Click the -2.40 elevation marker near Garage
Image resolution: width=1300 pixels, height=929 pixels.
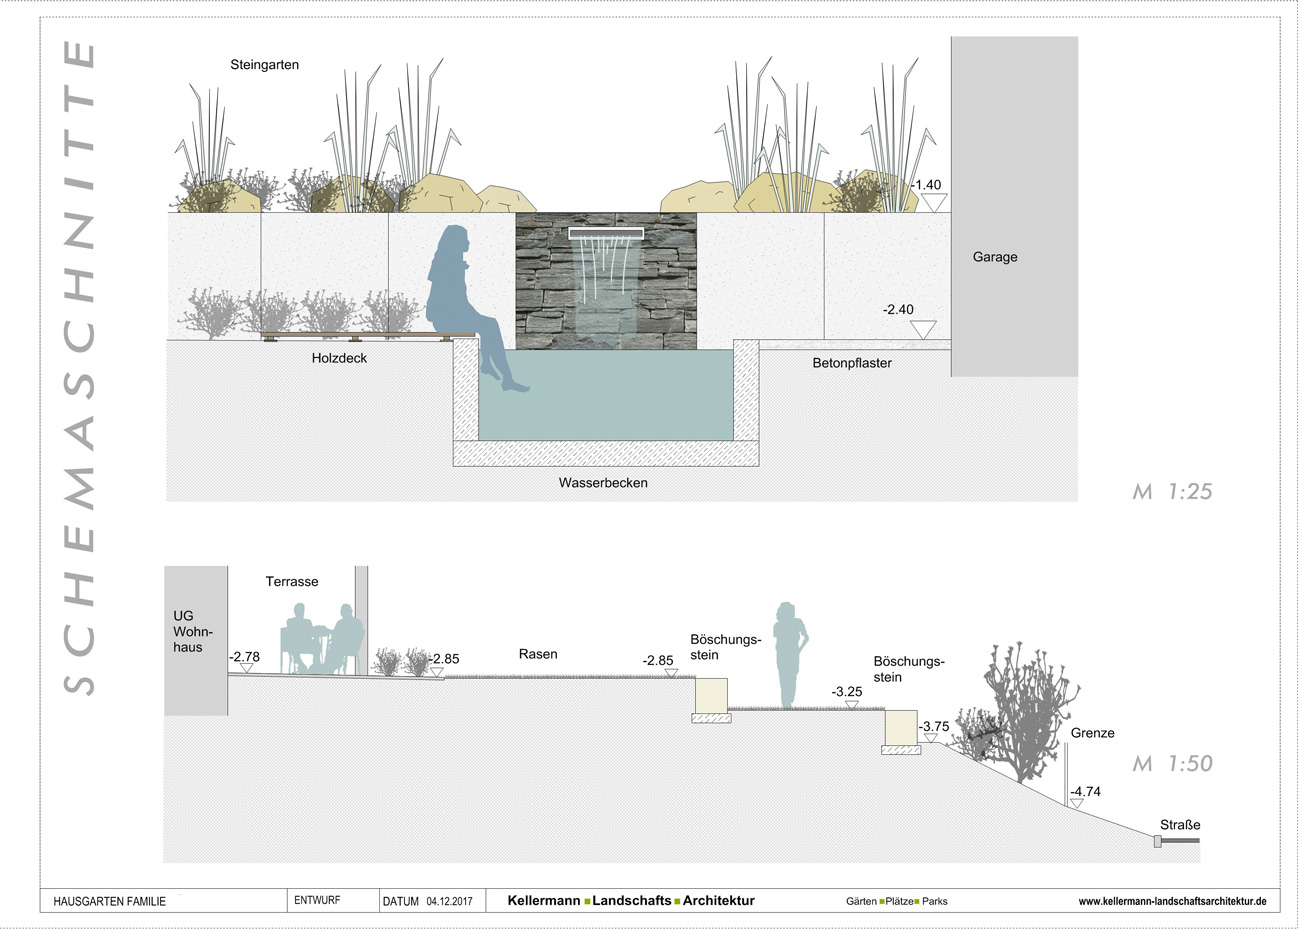tap(926, 329)
